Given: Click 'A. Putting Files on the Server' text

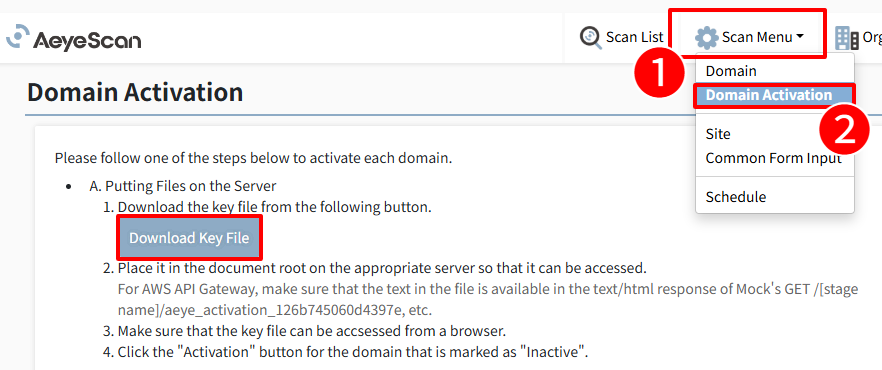Looking at the screenshot, I should click(182, 186).
